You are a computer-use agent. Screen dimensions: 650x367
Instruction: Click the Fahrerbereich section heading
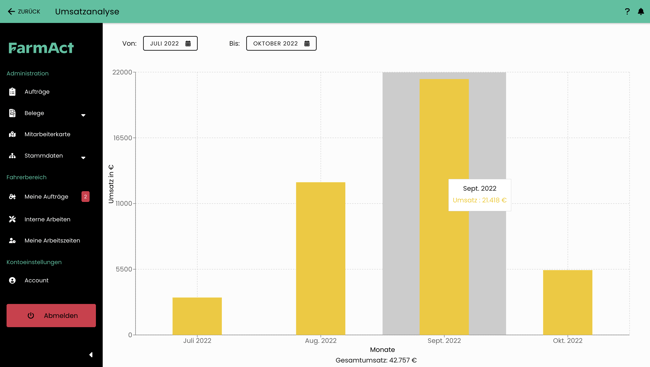[27, 177]
